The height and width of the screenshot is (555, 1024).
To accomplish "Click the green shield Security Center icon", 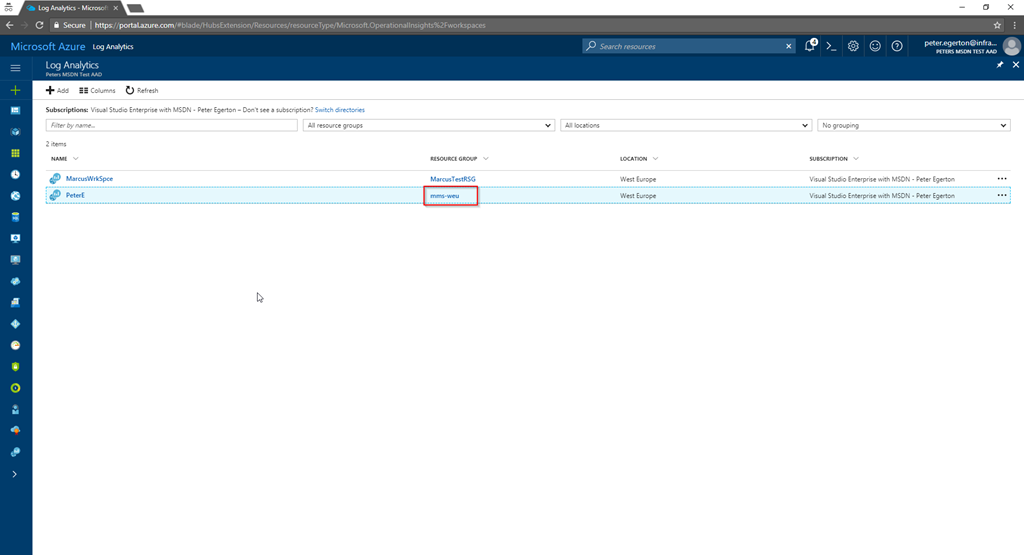I will point(15,366).
